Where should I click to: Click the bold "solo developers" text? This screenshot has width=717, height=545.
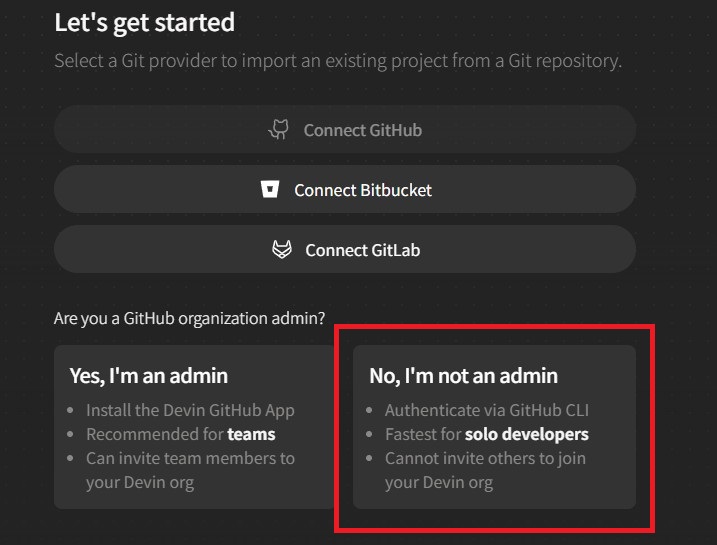pos(526,434)
